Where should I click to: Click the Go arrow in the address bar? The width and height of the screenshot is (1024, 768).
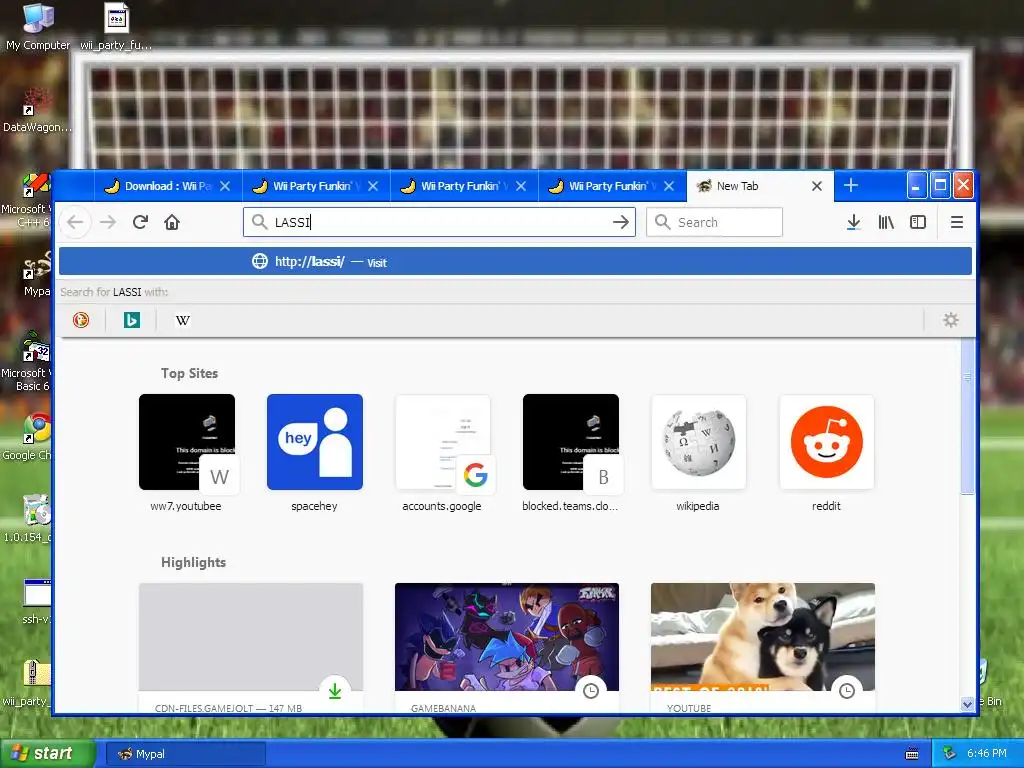620,222
